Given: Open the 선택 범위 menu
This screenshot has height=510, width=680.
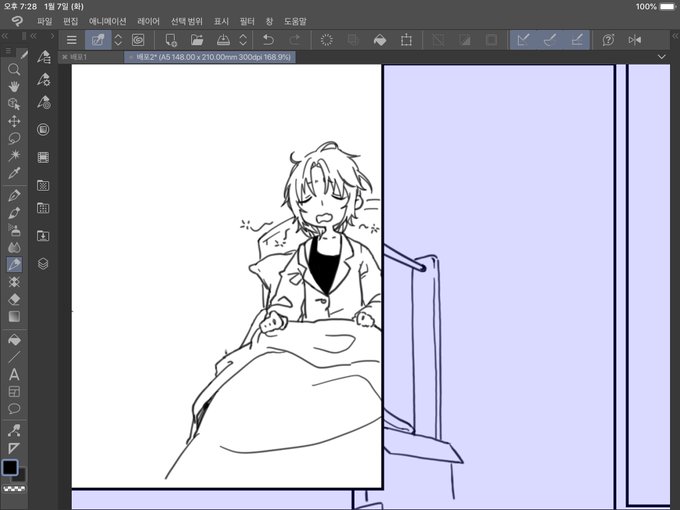Looking at the screenshot, I should (x=186, y=21).
